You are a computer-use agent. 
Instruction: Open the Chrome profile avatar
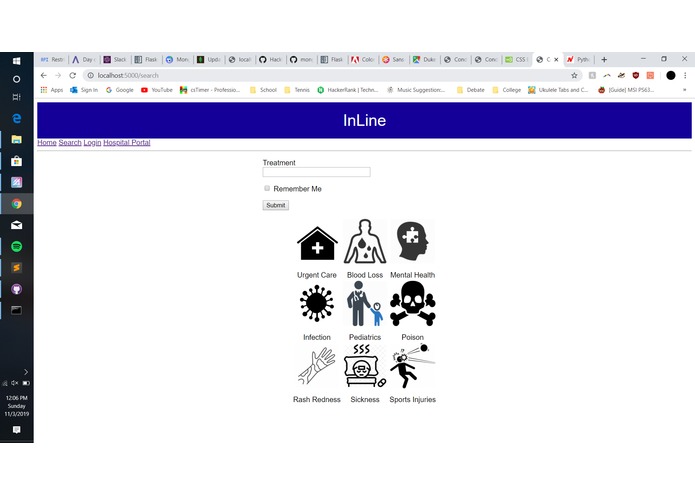[671, 75]
